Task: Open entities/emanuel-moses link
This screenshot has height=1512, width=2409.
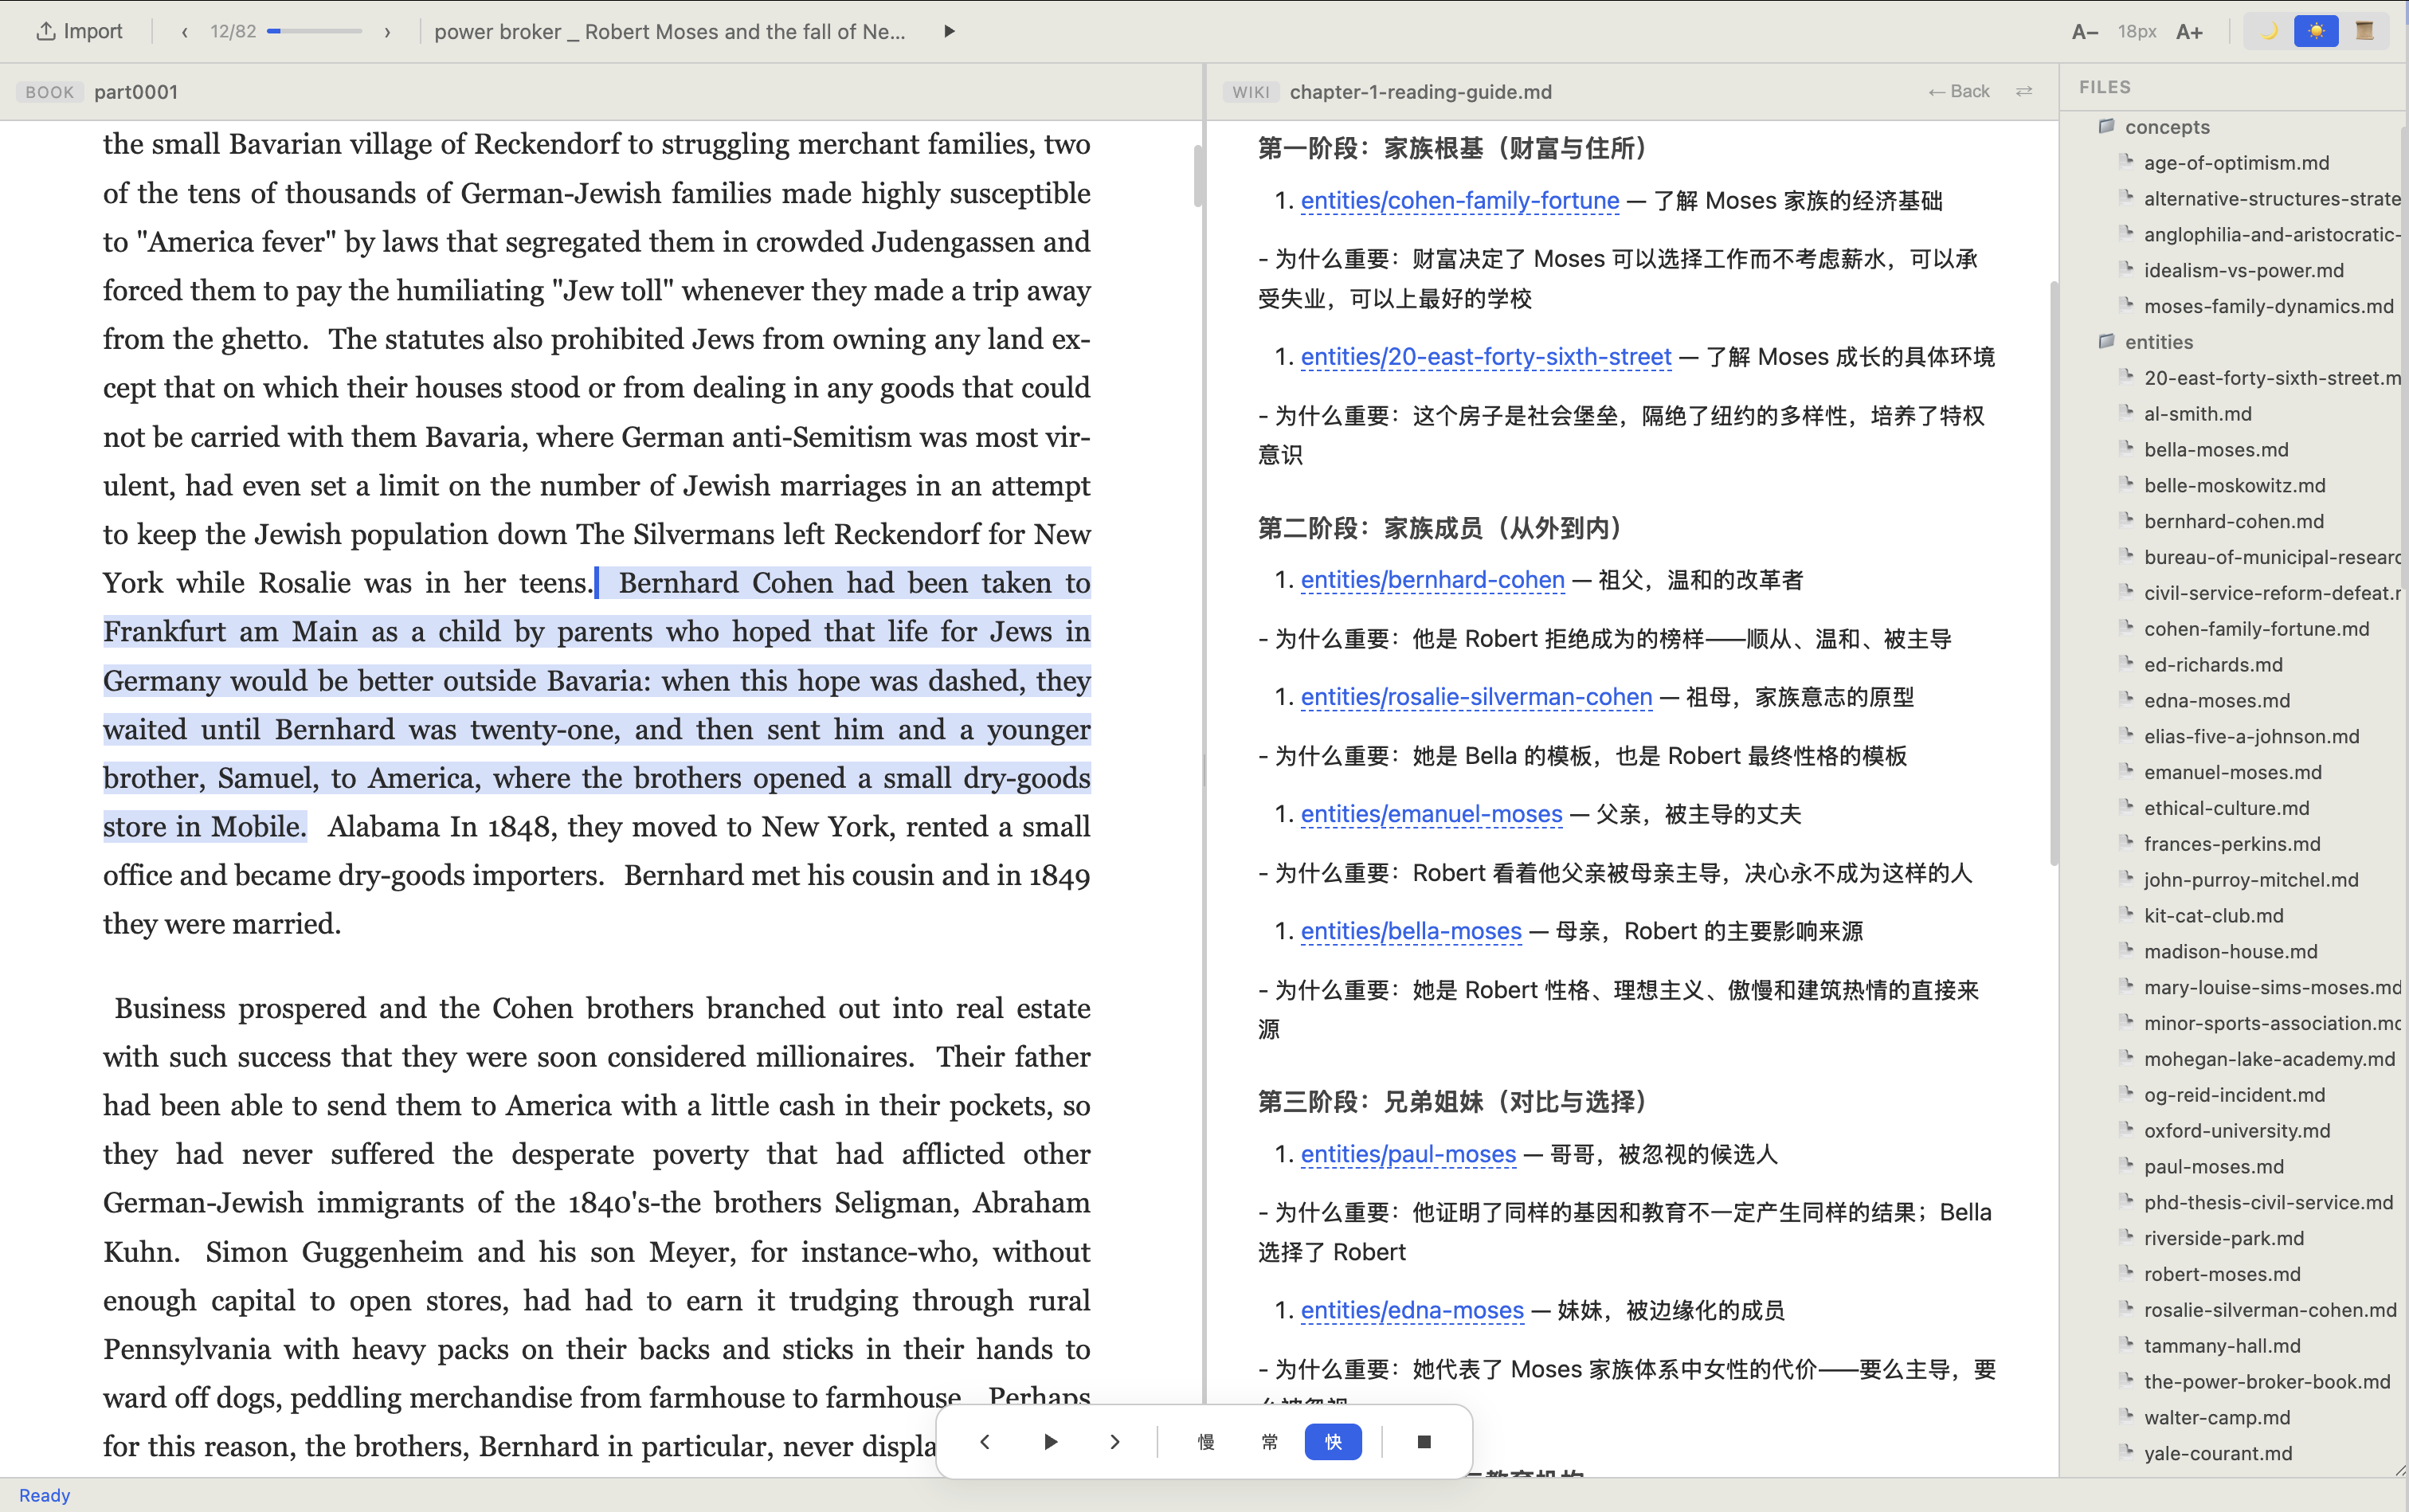Action: [x=1431, y=814]
